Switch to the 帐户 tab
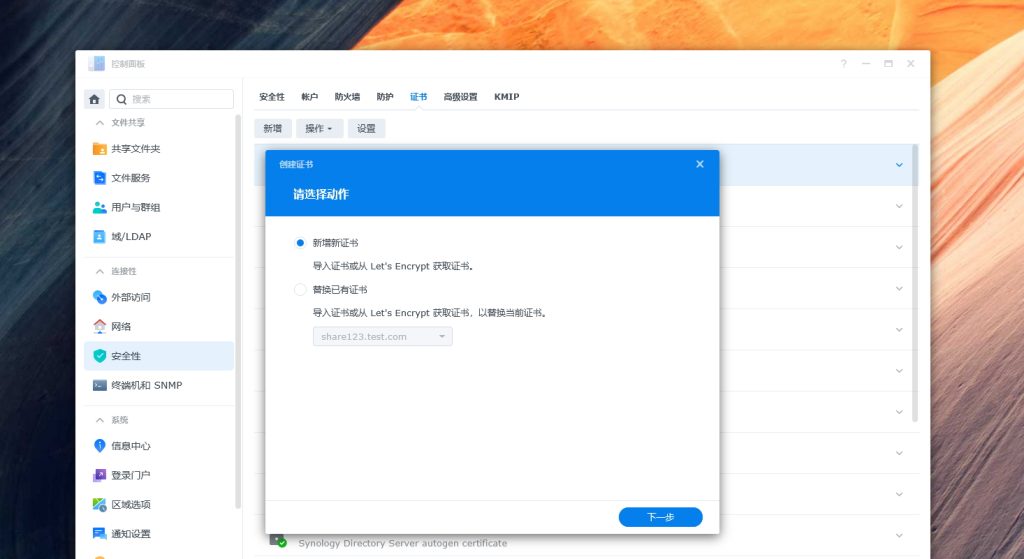 pyautogui.click(x=310, y=97)
